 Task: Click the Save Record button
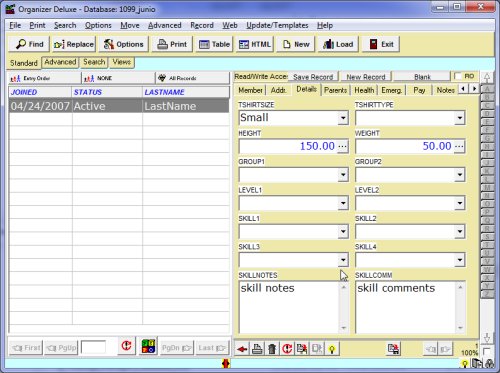(313, 77)
